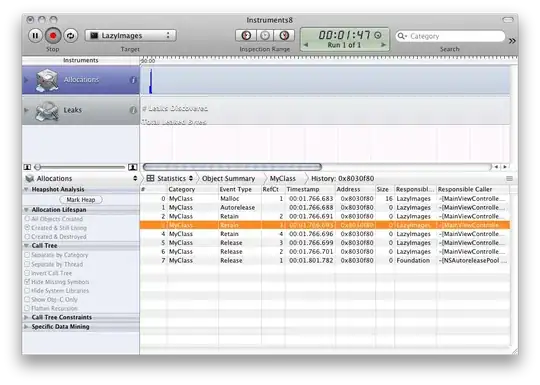This screenshot has height=385, width=540.
Task: Select History: 0x8030f80 breadcrumb
Action: [342, 178]
